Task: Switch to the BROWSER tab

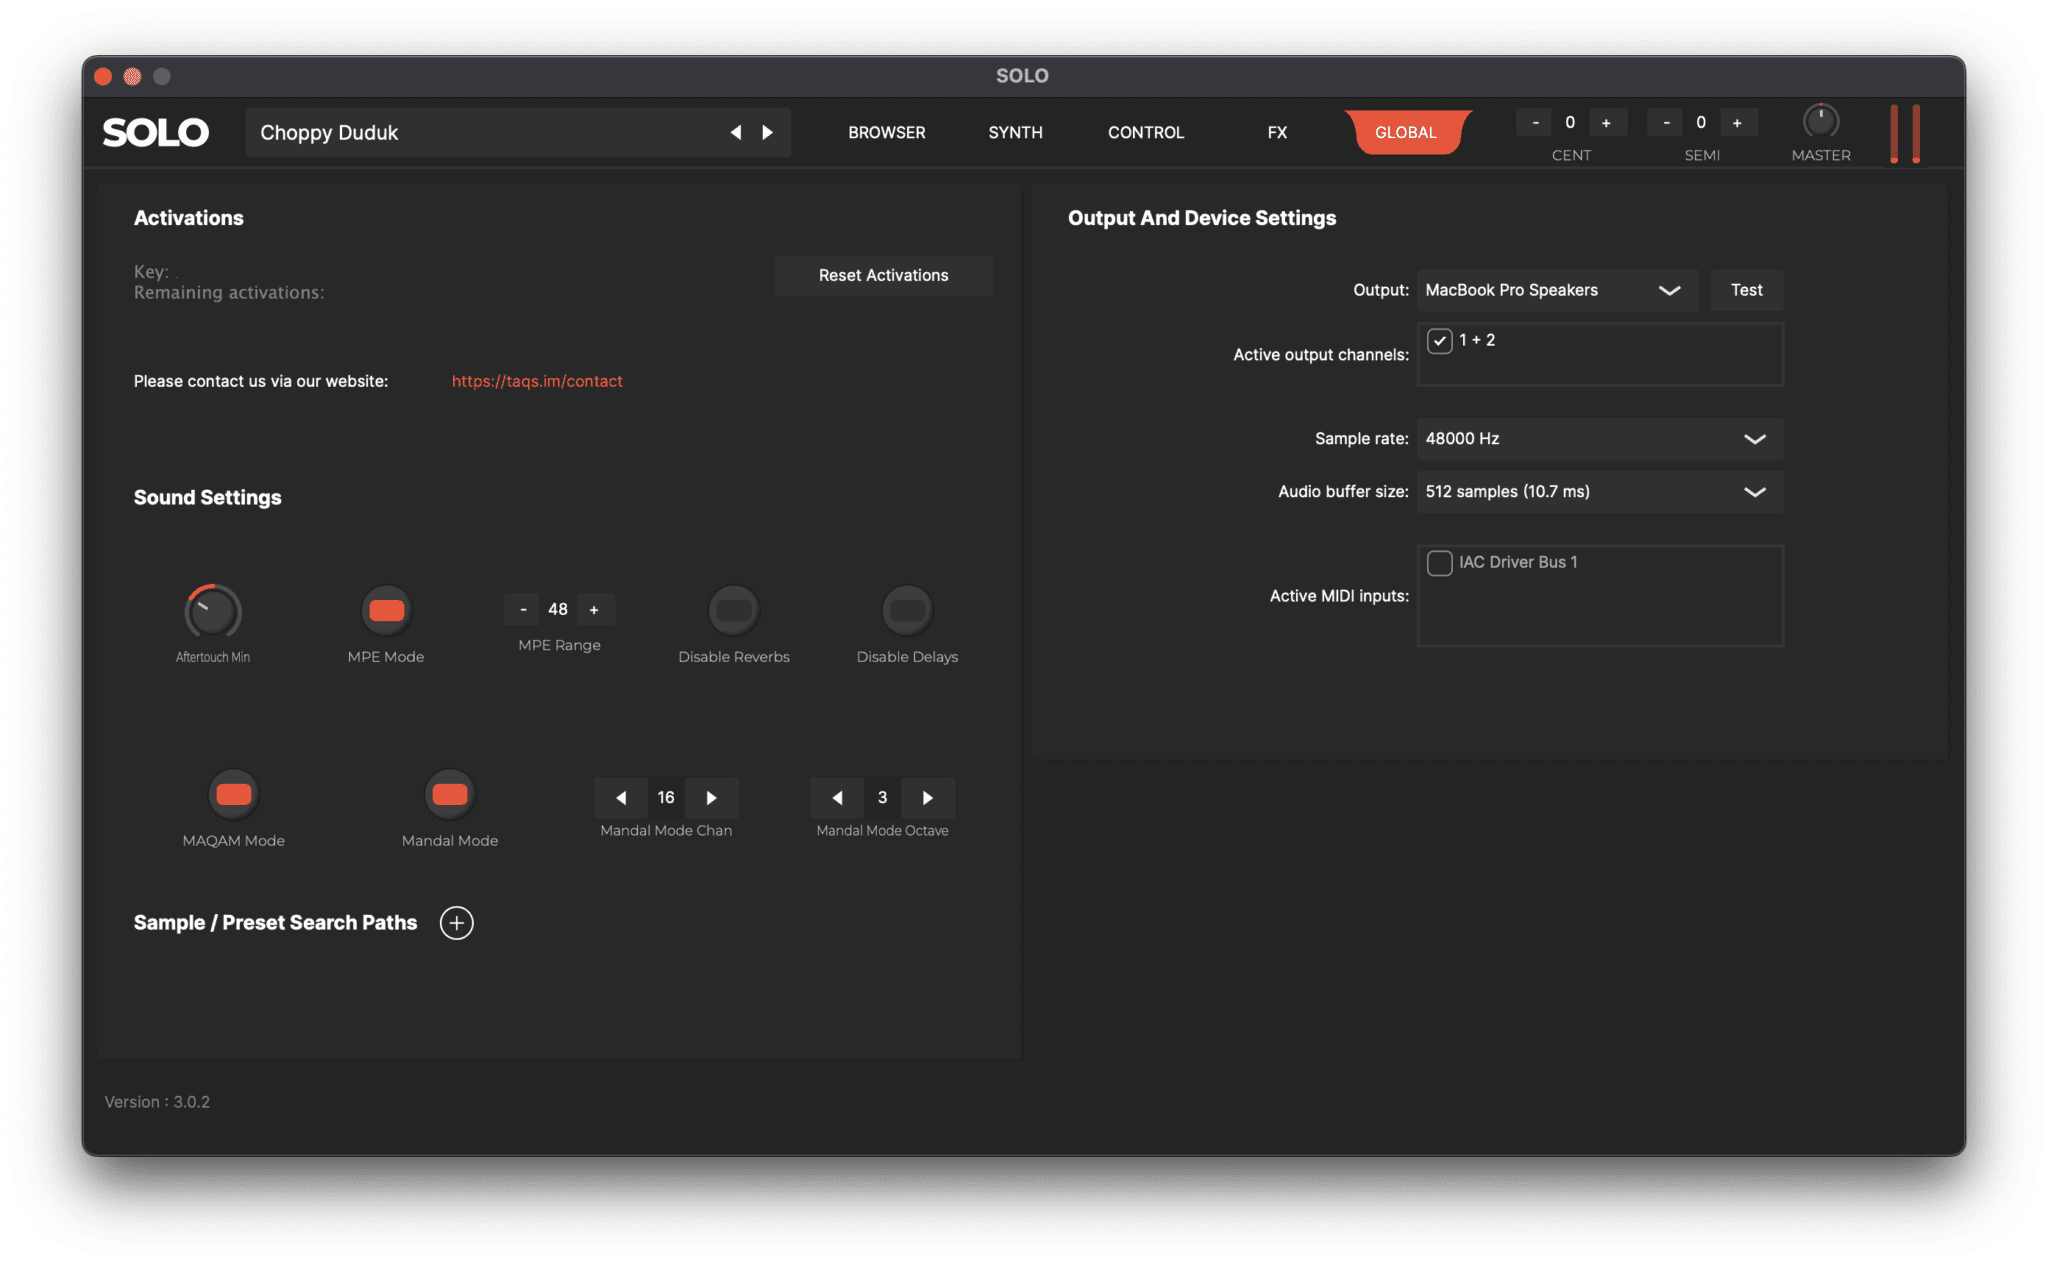Action: [886, 132]
